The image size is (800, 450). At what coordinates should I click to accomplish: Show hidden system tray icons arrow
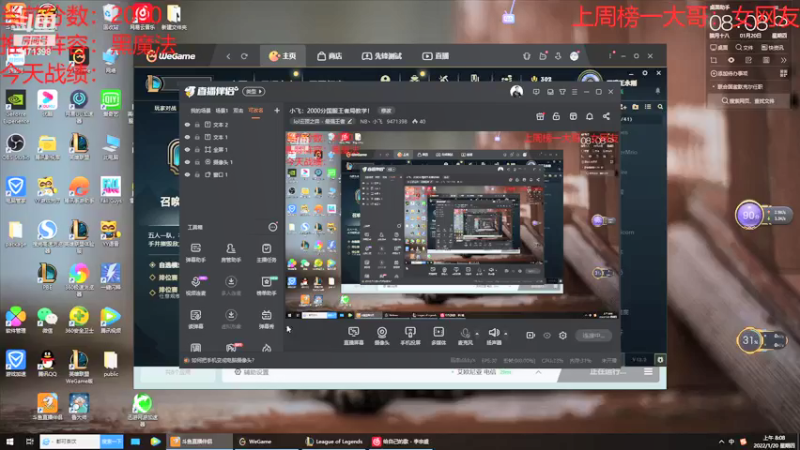[x=721, y=441]
